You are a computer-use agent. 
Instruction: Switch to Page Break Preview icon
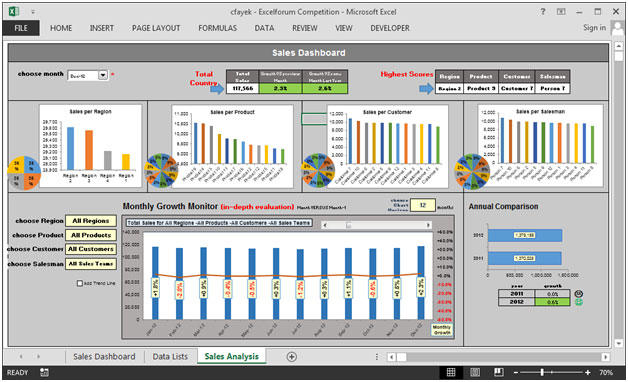499,372
